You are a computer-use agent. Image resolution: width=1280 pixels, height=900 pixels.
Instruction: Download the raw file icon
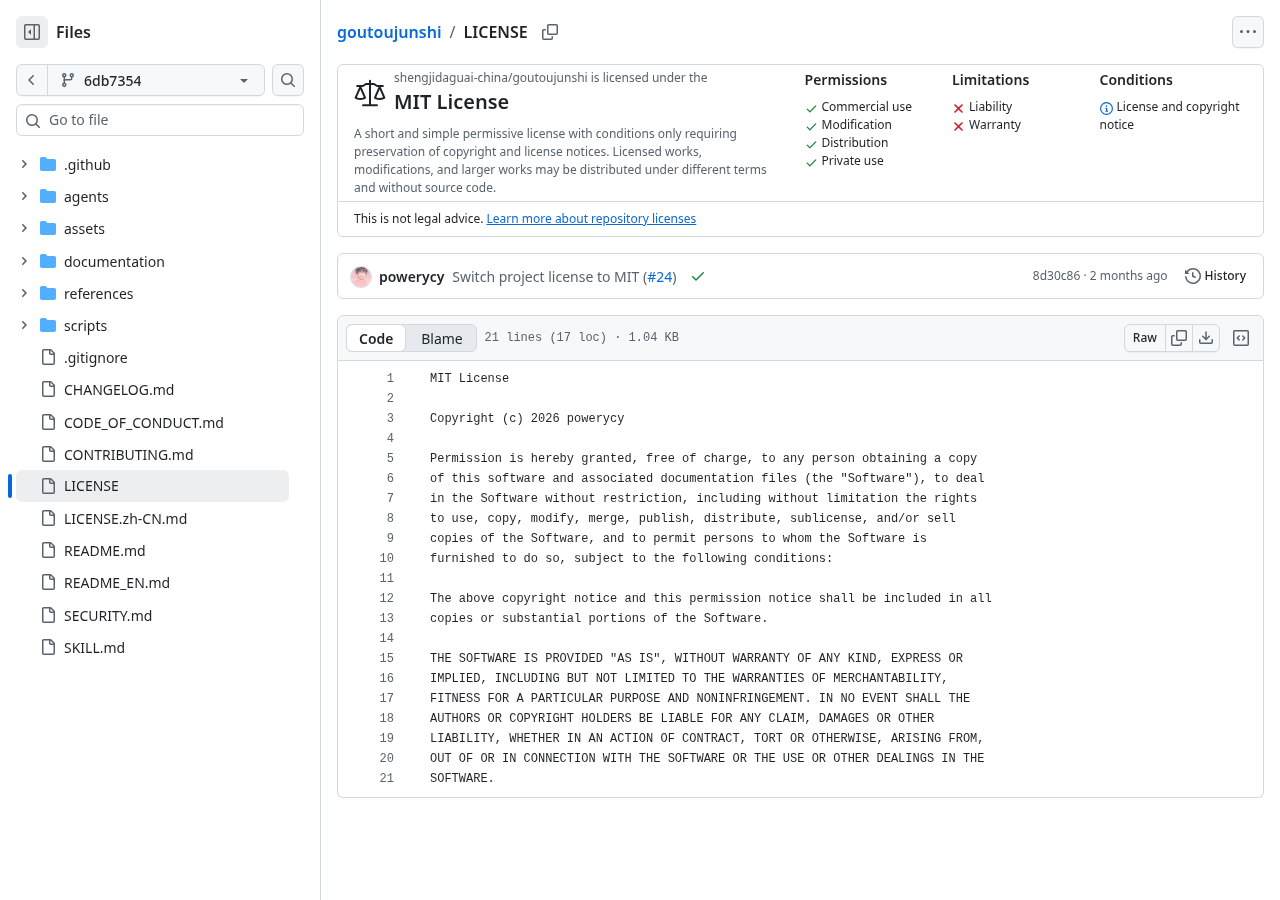(1206, 338)
